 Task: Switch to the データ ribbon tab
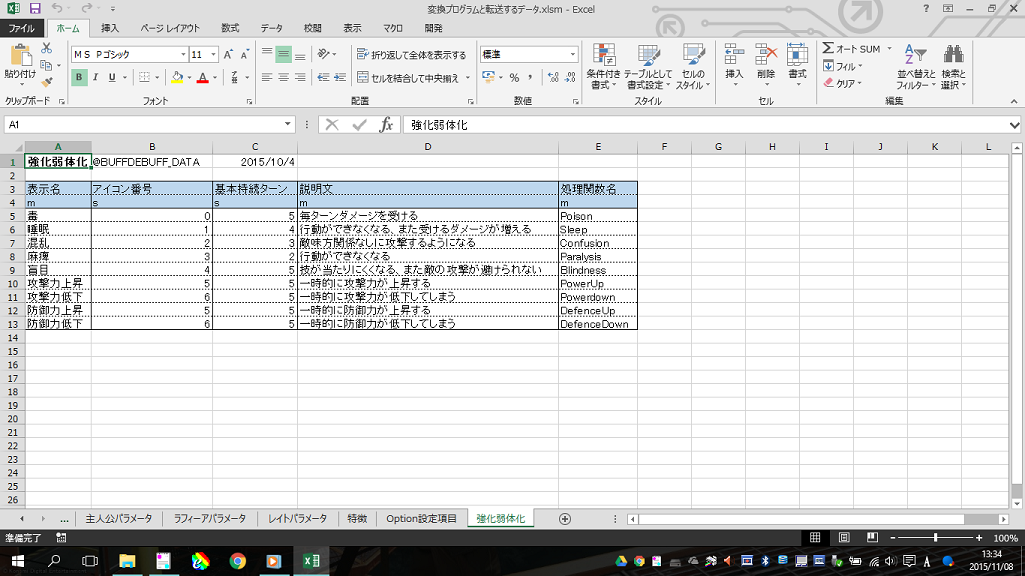[x=271, y=28]
